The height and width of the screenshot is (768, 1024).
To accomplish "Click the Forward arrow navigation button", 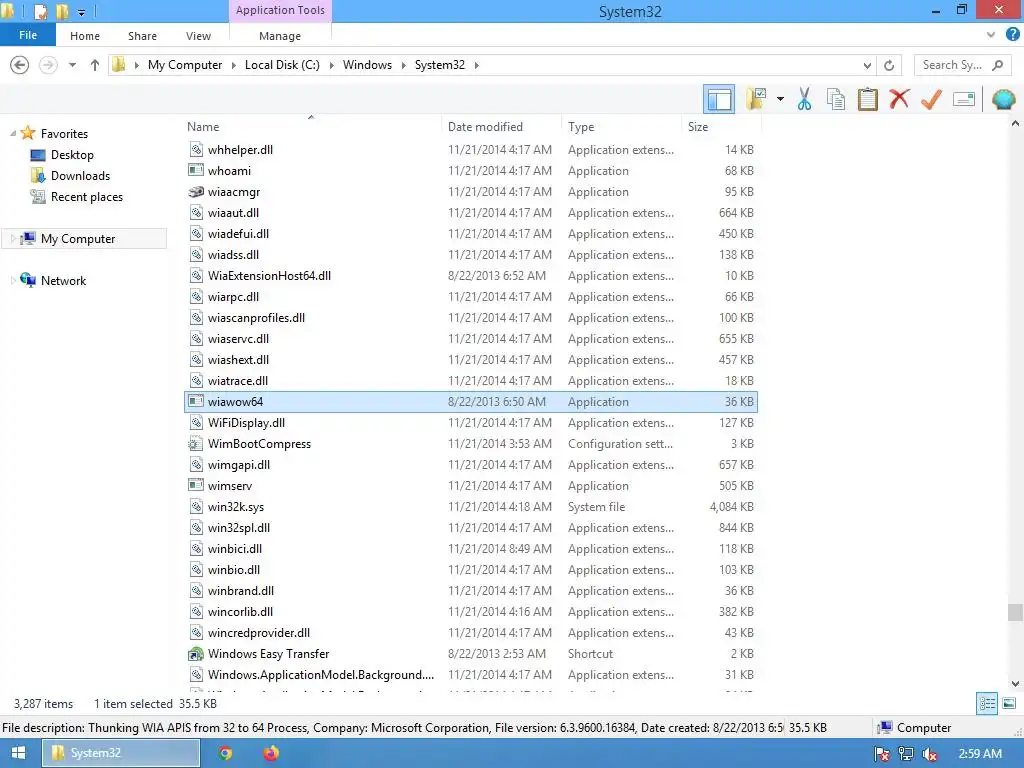I will pyautogui.click(x=48, y=65).
